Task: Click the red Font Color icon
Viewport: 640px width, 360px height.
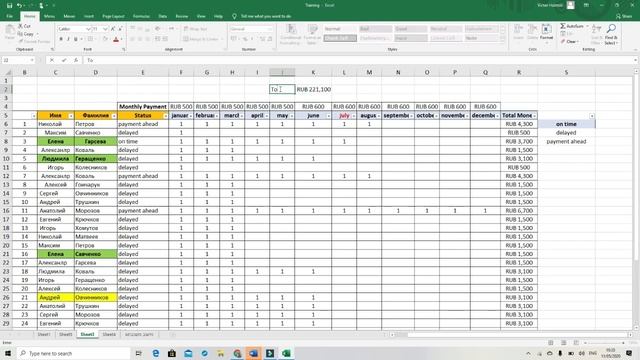Action: coord(116,39)
